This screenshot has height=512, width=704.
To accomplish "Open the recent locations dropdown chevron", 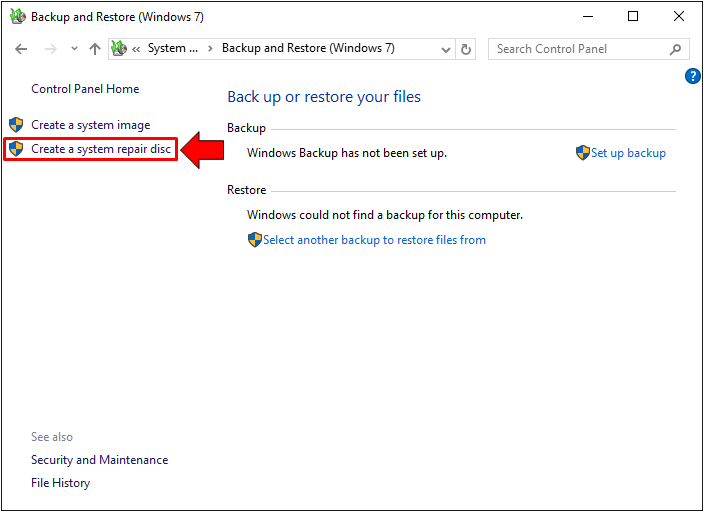I will pyautogui.click(x=74, y=49).
